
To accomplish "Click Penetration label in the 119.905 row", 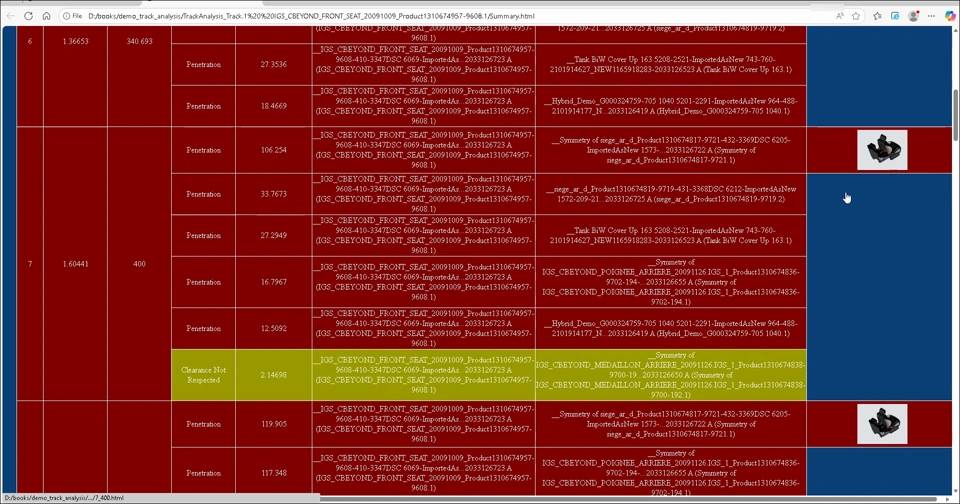I will click(x=203, y=424).
